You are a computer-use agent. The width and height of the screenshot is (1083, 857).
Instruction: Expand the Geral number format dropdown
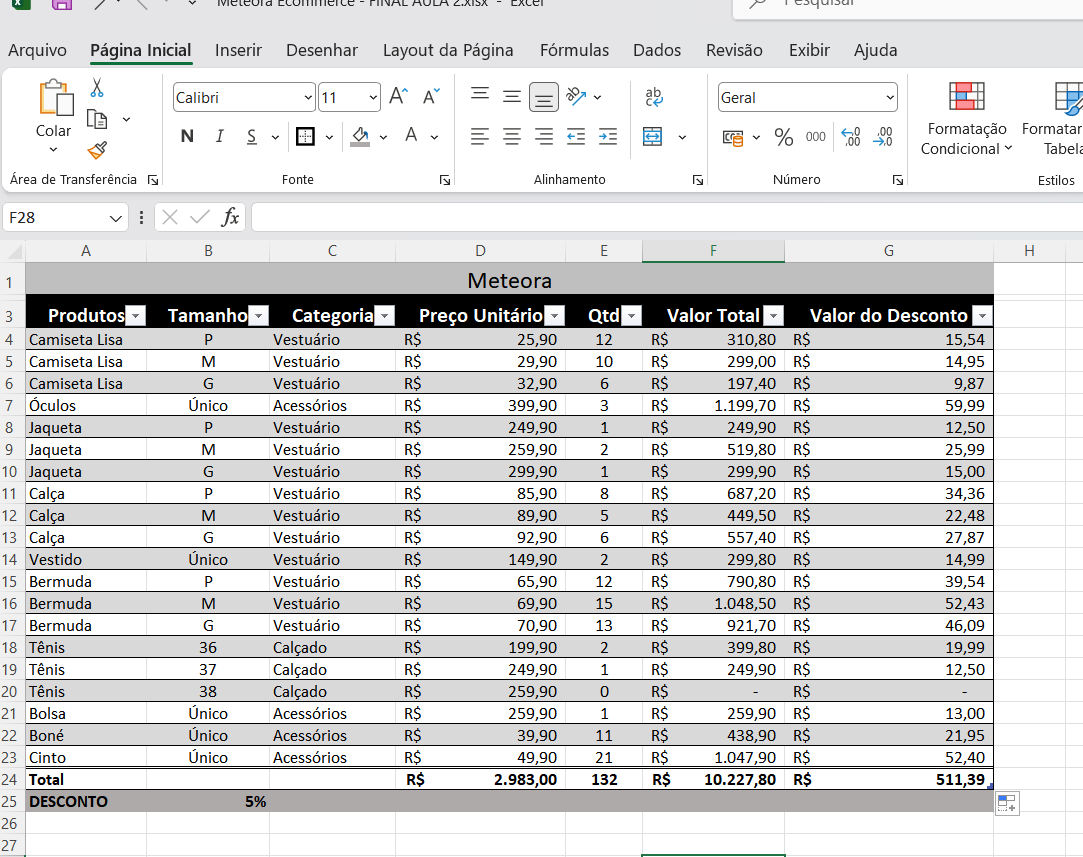(x=890, y=98)
